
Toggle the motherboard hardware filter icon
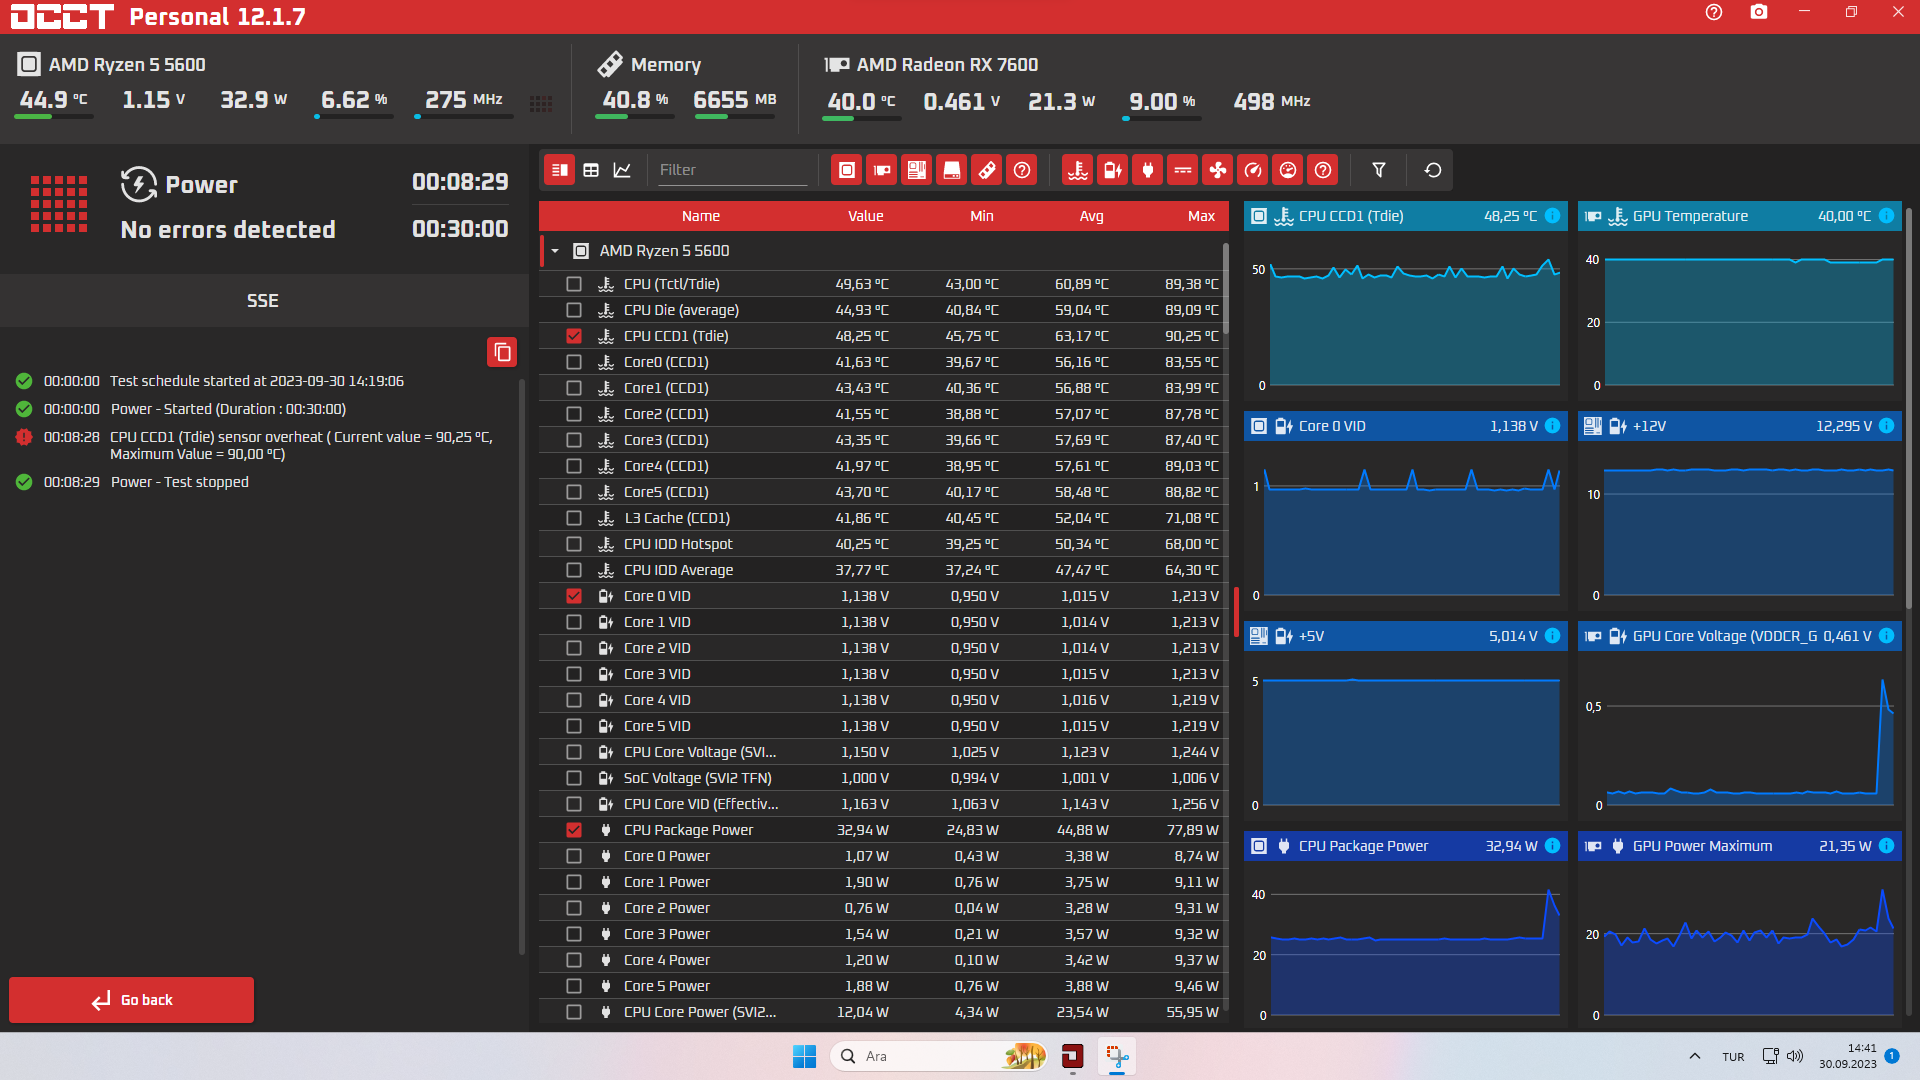click(916, 170)
